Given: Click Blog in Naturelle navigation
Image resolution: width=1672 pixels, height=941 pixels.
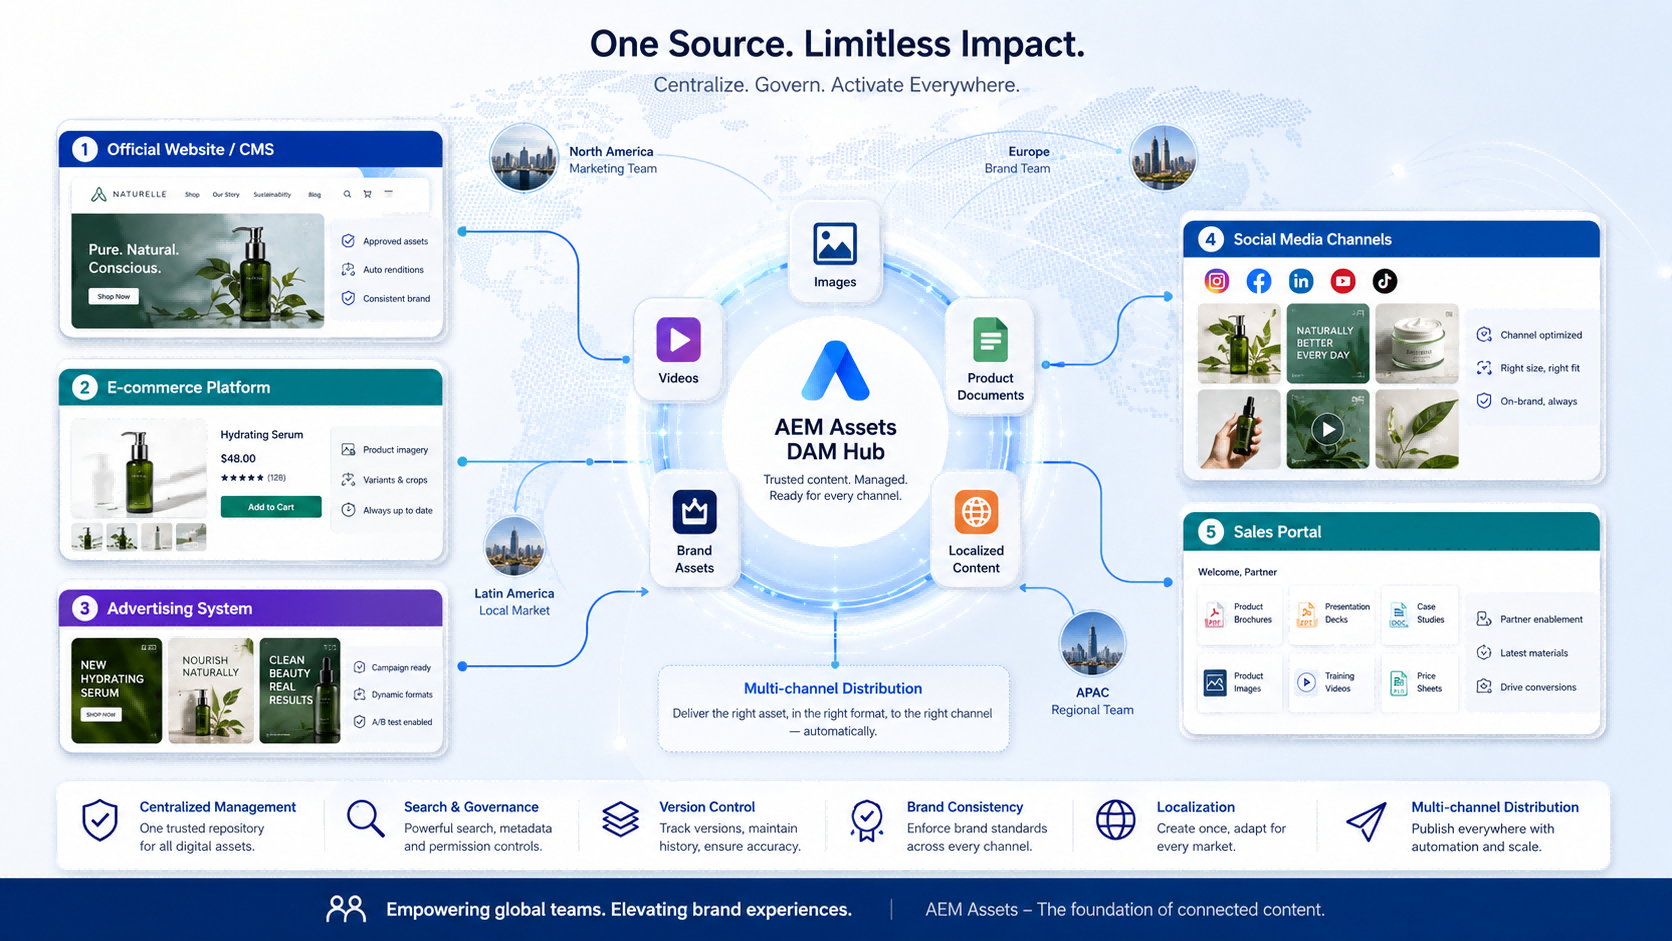Looking at the screenshot, I should click(314, 195).
